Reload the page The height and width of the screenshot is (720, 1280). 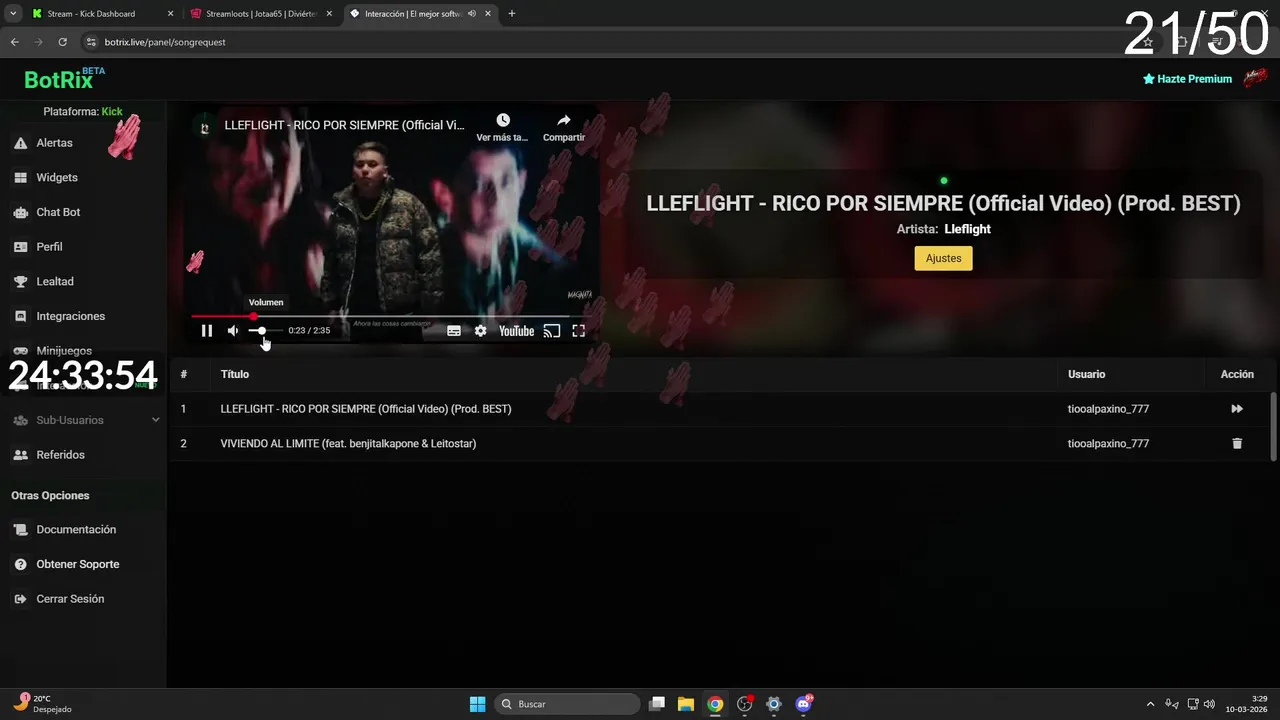62,42
